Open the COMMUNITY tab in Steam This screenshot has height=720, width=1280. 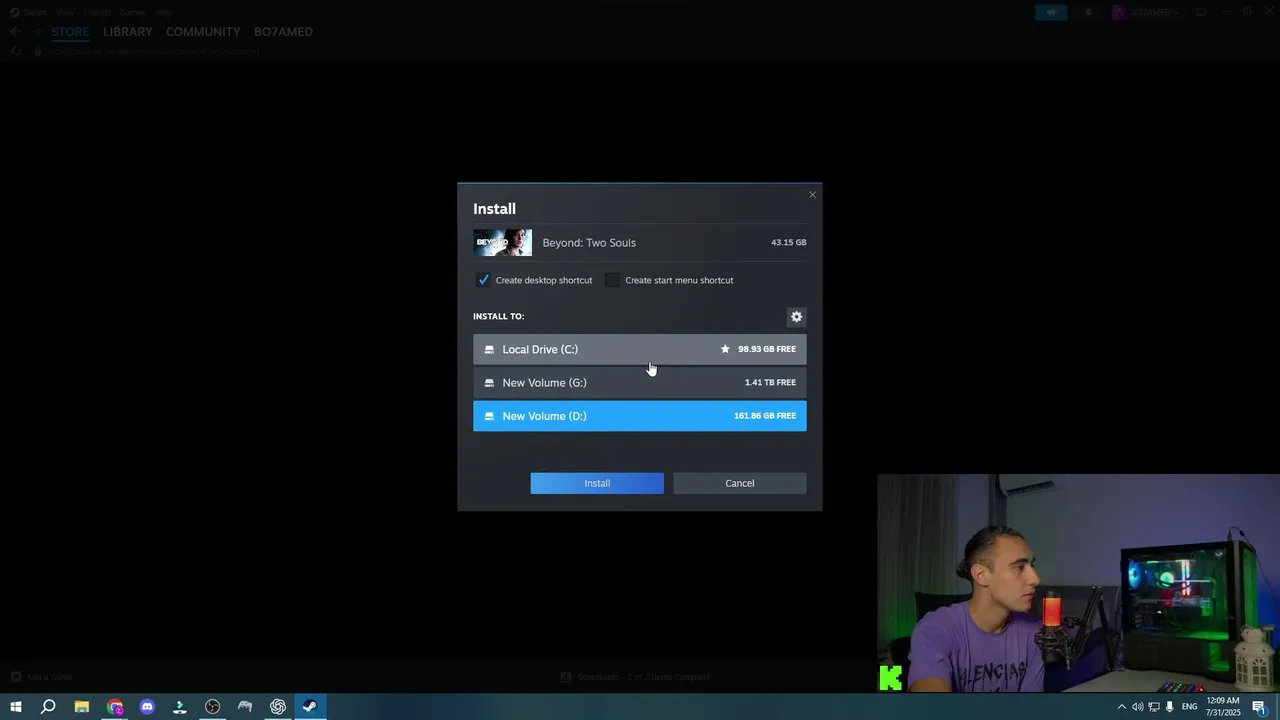click(203, 32)
